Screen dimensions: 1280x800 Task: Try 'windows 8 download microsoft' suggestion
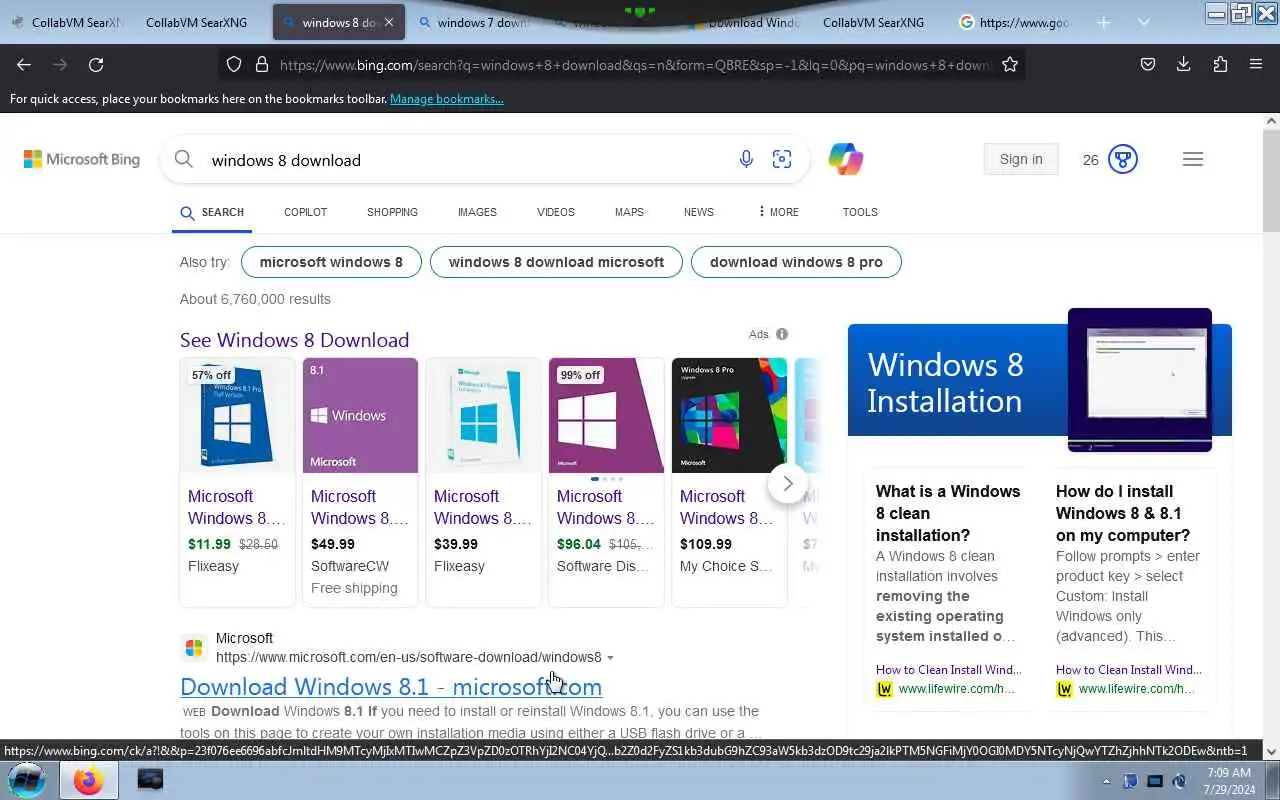click(556, 262)
